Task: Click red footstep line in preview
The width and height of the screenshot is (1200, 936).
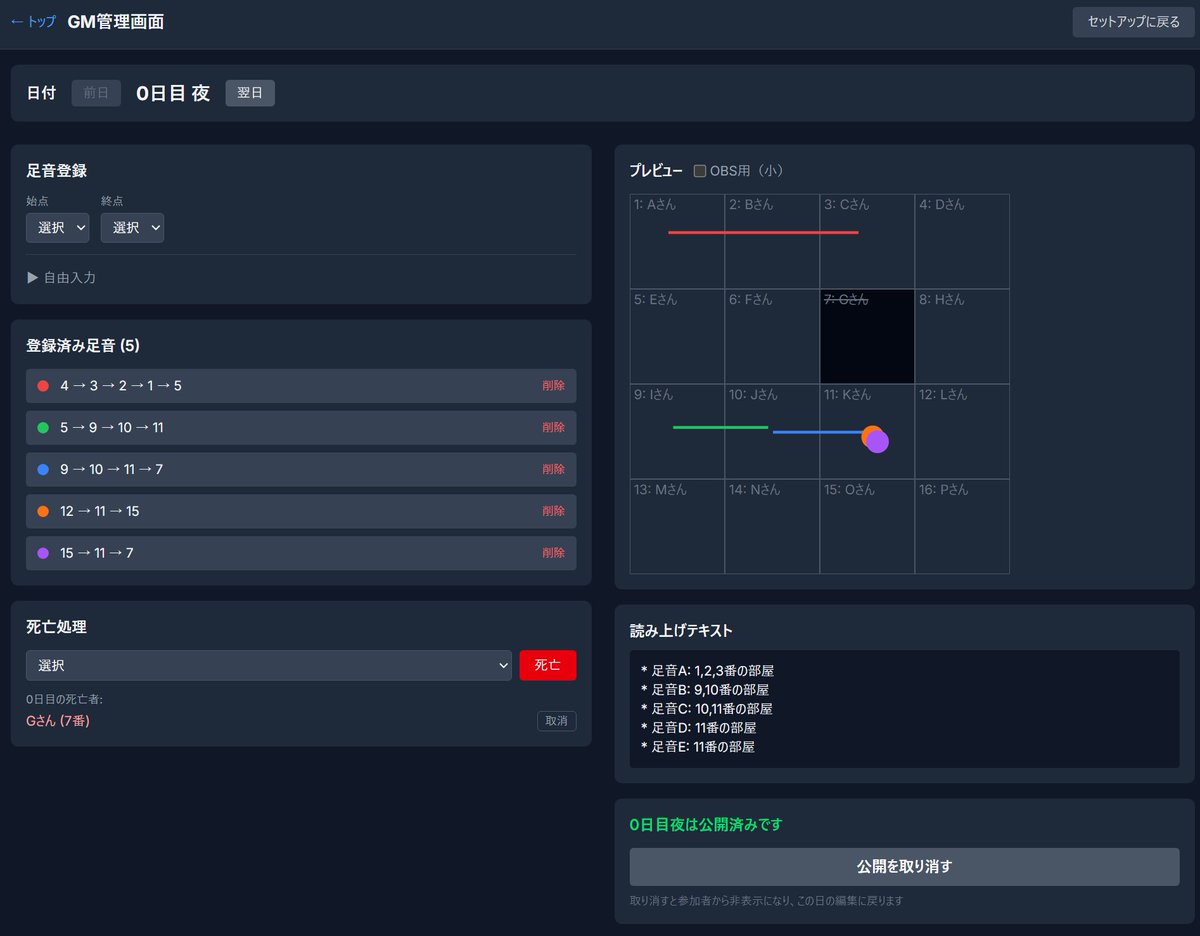Action: 763,232
